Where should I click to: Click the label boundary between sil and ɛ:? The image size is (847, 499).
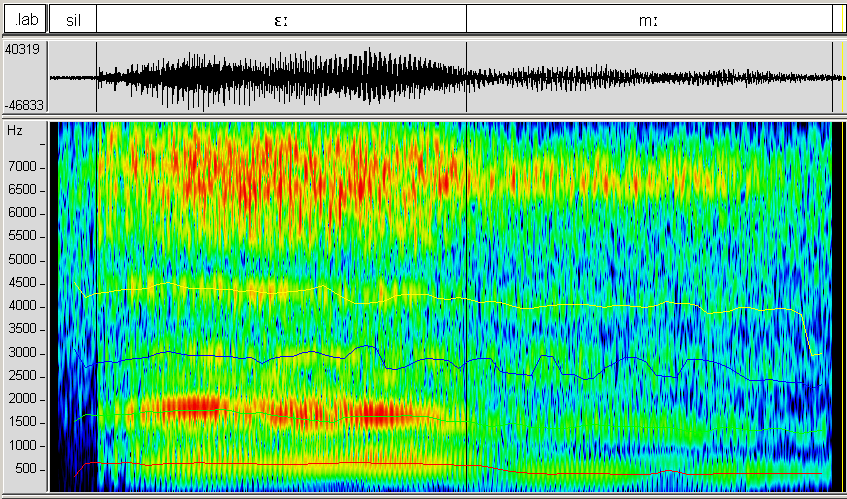[x=96, y=19]
